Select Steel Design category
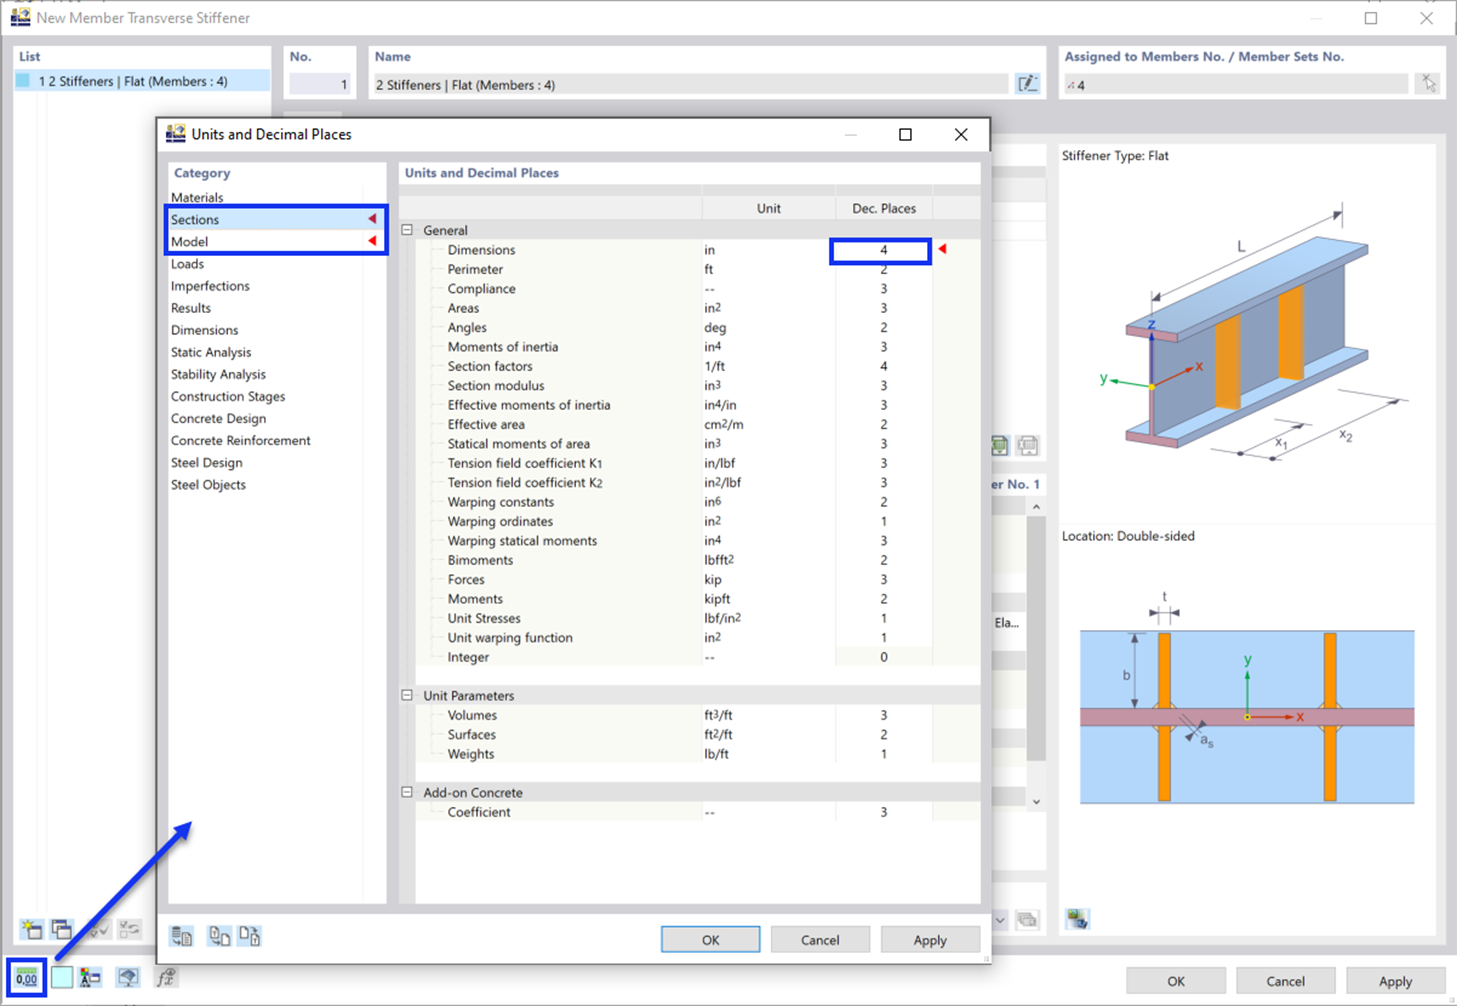Viewport: 1457px width, 1006px height. pyautogui.click(x=277, y=461)
